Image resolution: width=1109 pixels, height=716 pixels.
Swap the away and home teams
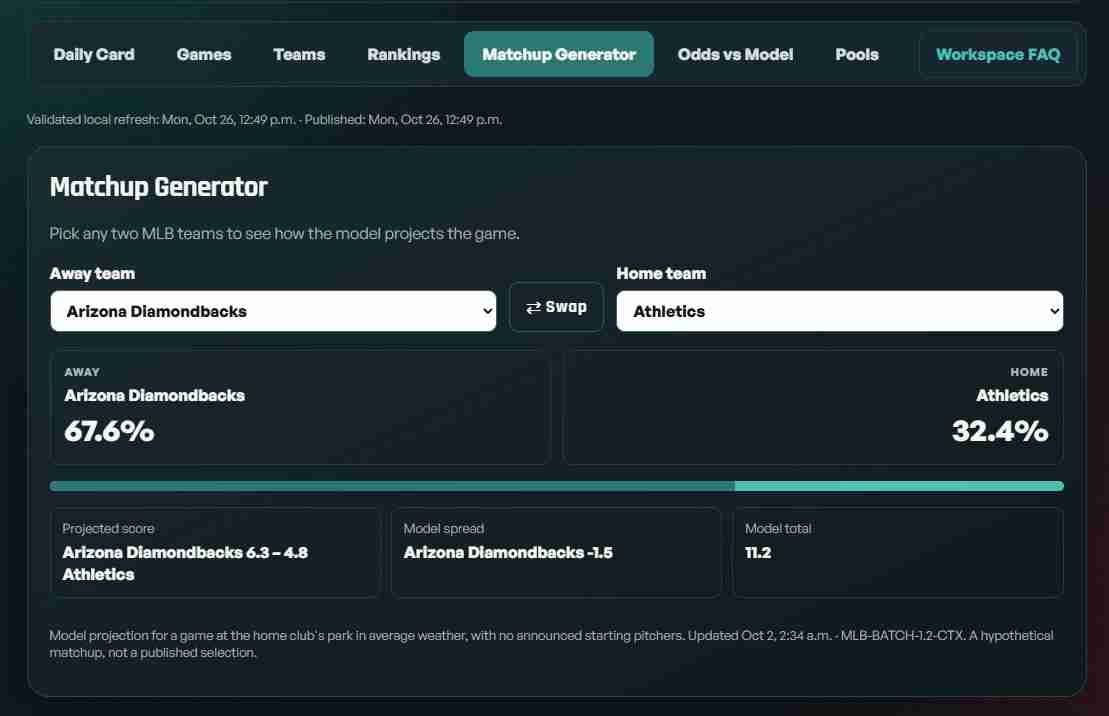coord(557,307)
